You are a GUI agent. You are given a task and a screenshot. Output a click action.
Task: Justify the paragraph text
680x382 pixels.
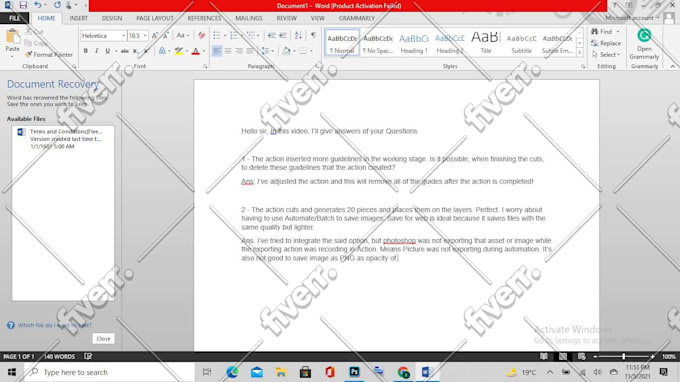click(x=250, y=51)
